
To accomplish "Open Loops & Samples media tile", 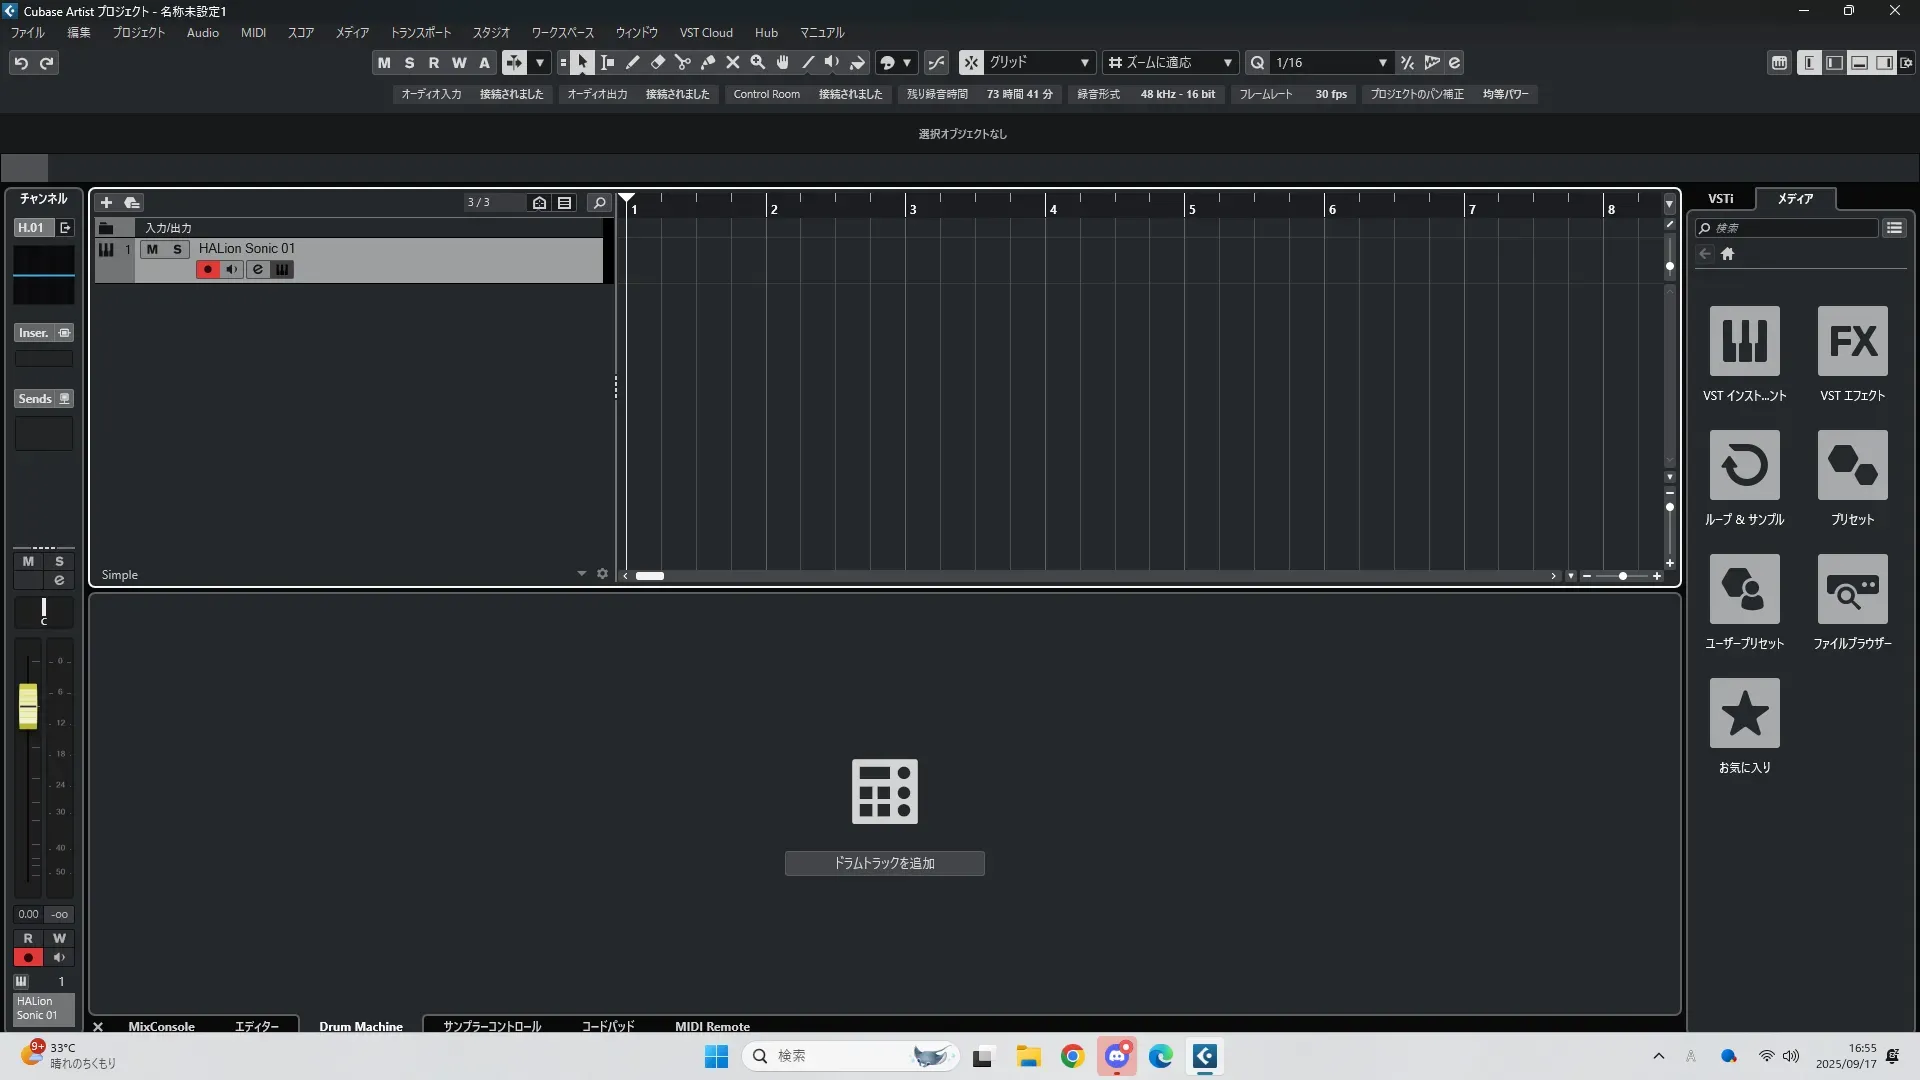I will pyautogui.click(x=1744, y=465).
